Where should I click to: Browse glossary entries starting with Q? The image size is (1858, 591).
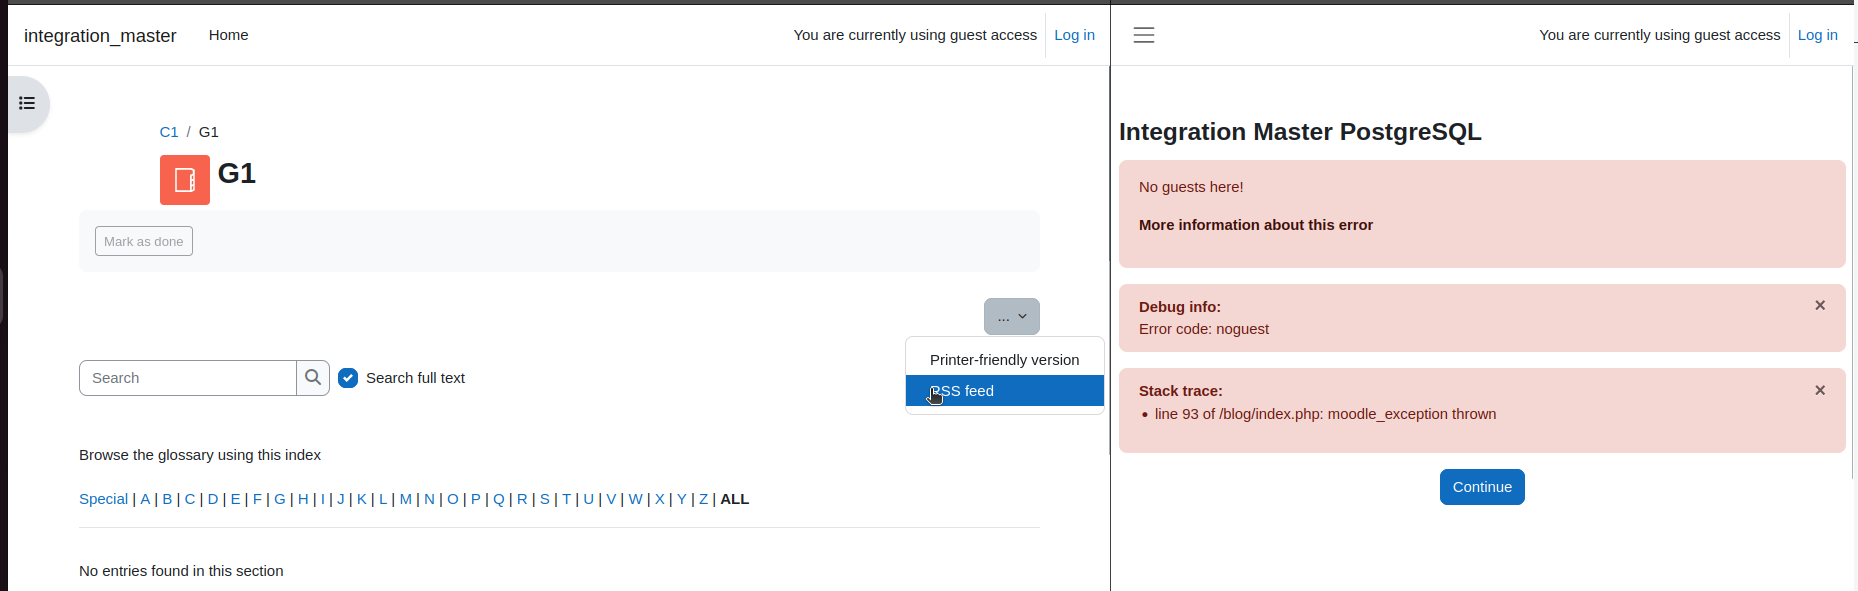[499, 499]
